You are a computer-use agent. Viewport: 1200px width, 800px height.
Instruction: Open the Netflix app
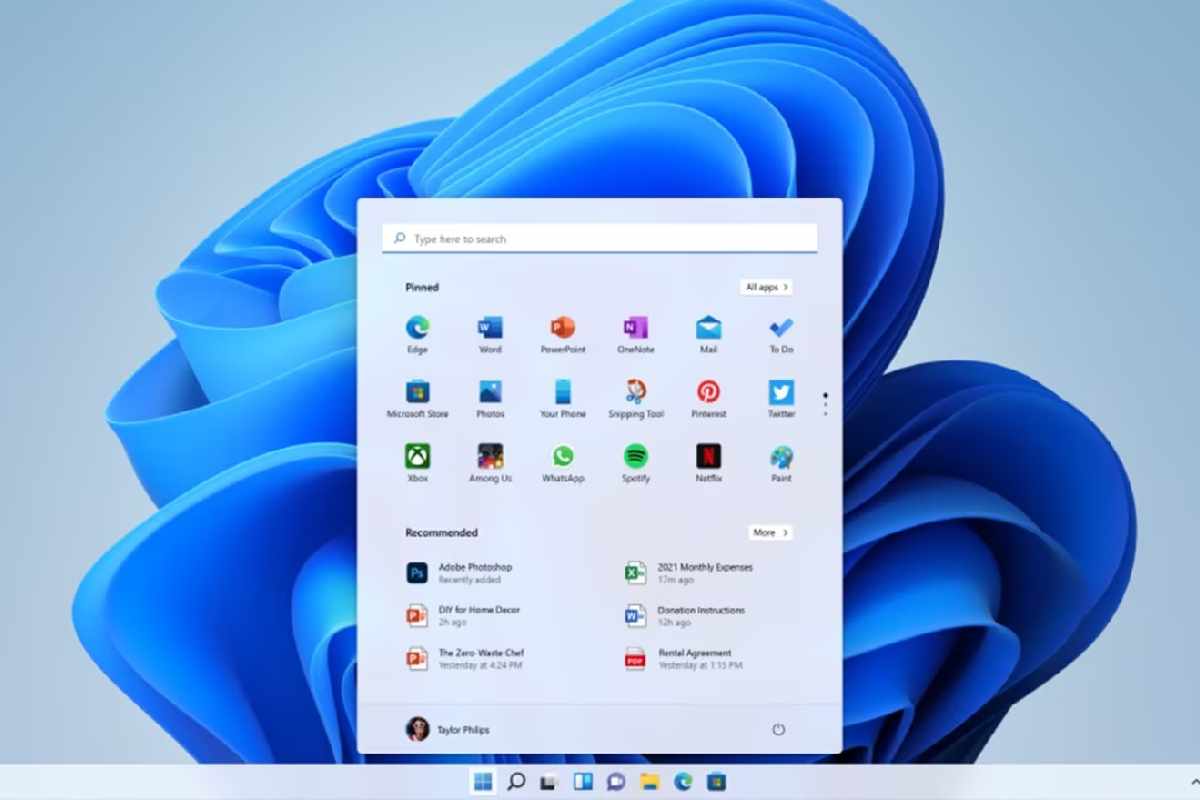tap(709, 463)
